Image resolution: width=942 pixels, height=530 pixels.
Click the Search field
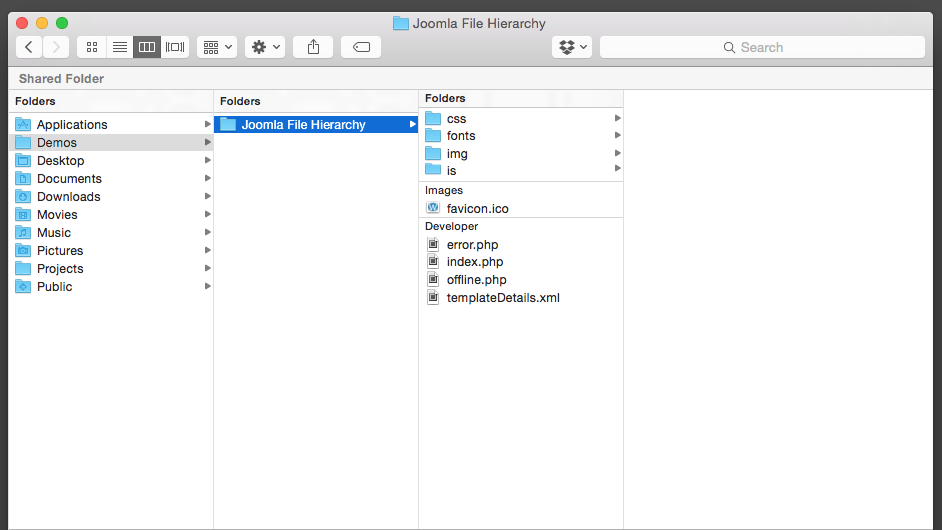pos(762,47)
